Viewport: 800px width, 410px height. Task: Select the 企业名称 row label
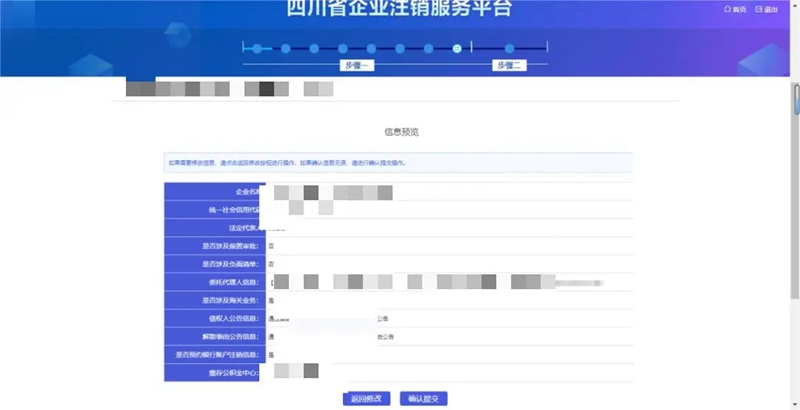215,192
